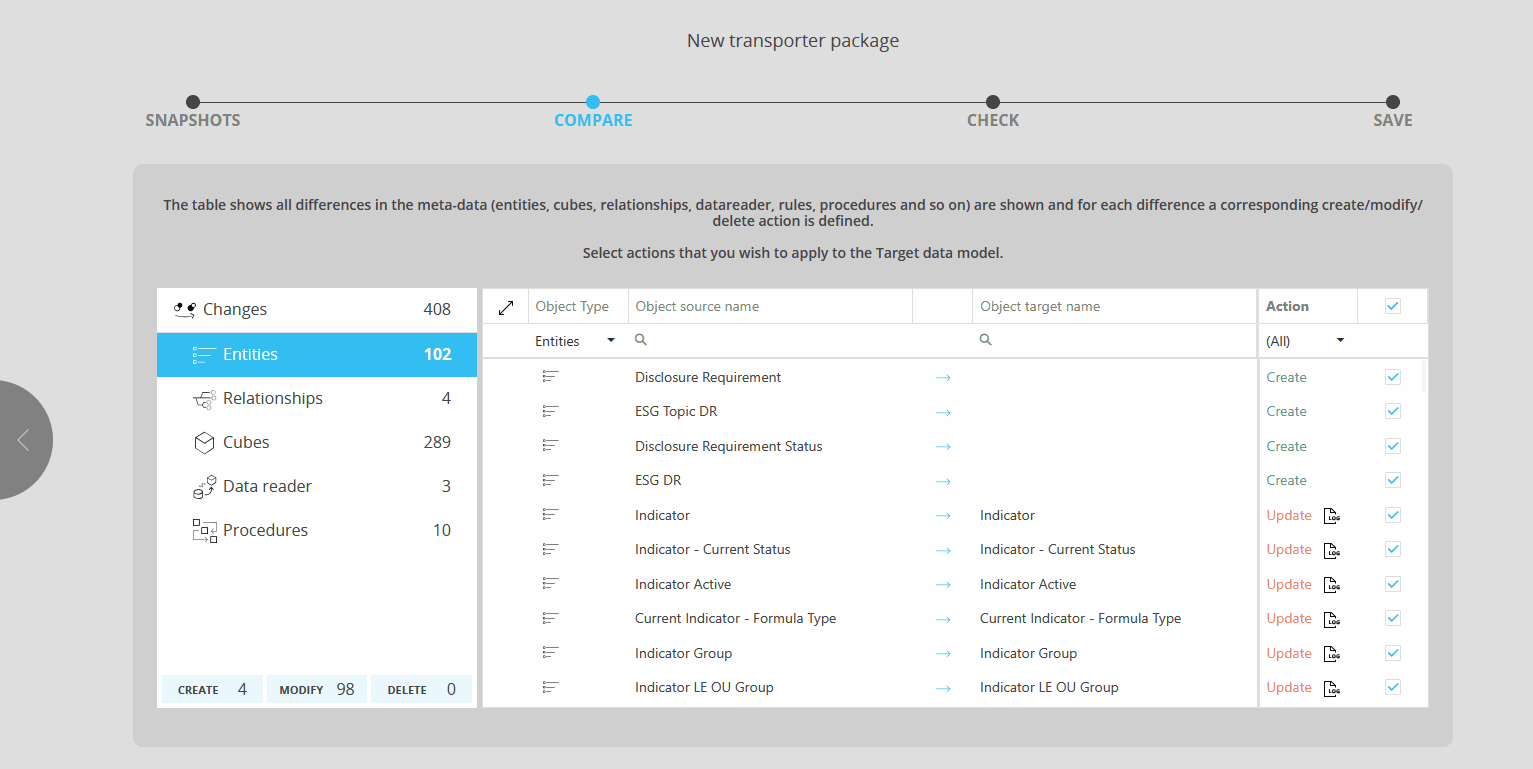Click the expand-table diagonal arrows icon
The image size is (1533, 769).
pyautogui.click(x=506, y=307)
